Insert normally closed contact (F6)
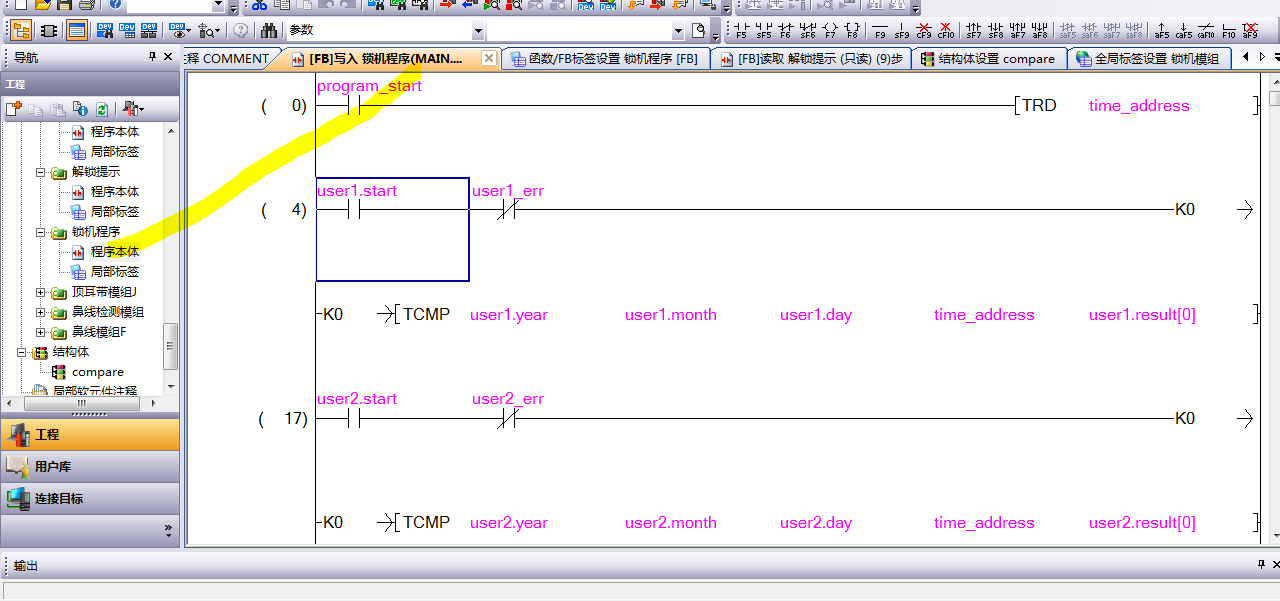This screenshot has width=1280, height=601. coord(785,30)
